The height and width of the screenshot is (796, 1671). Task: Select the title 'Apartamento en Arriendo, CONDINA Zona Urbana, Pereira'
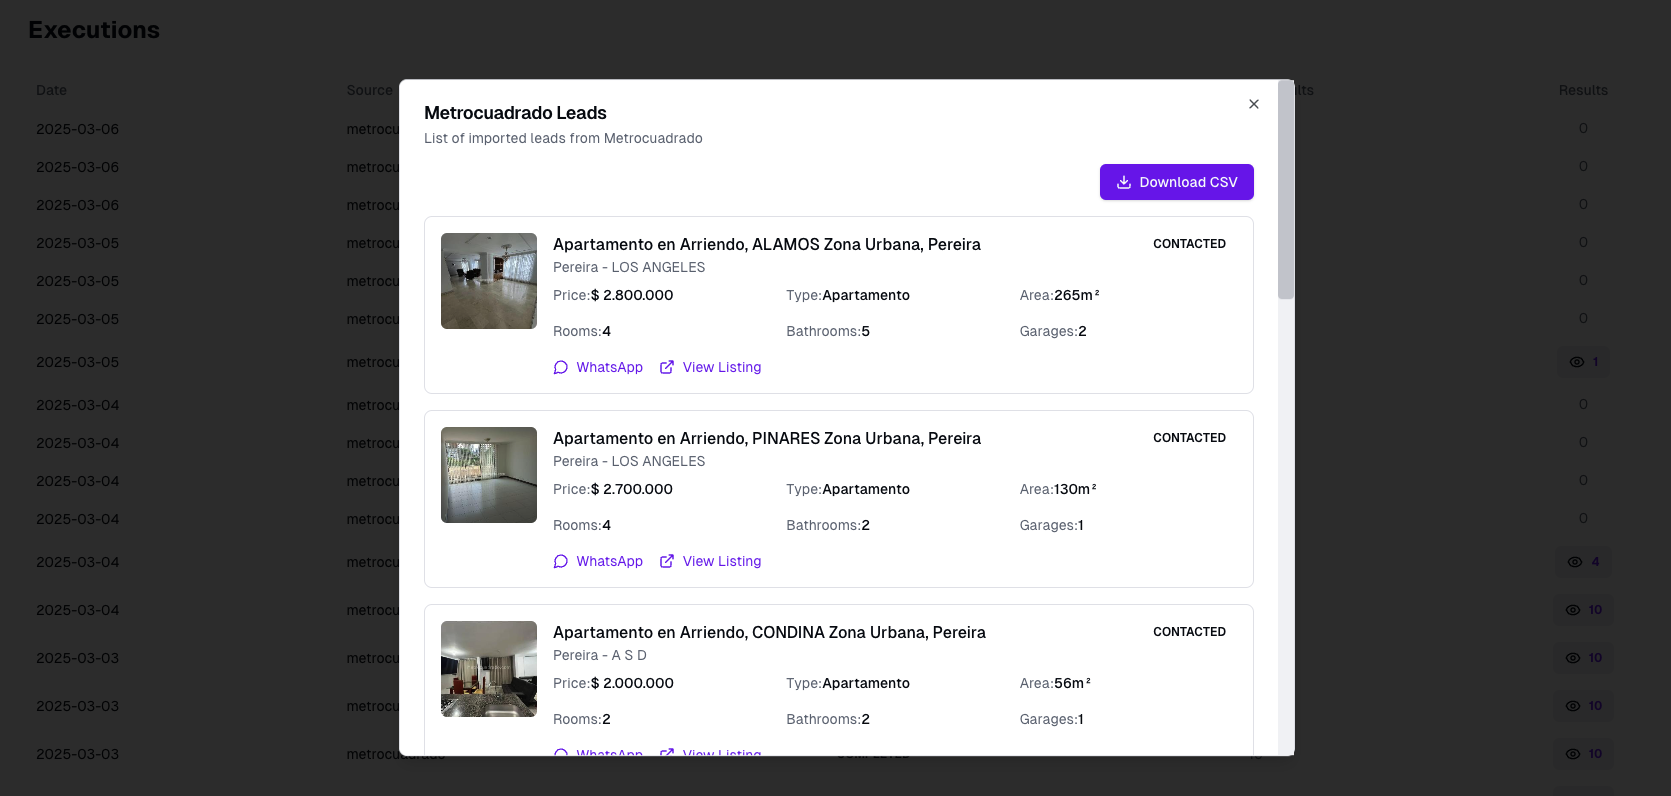[x=769, y=632]
